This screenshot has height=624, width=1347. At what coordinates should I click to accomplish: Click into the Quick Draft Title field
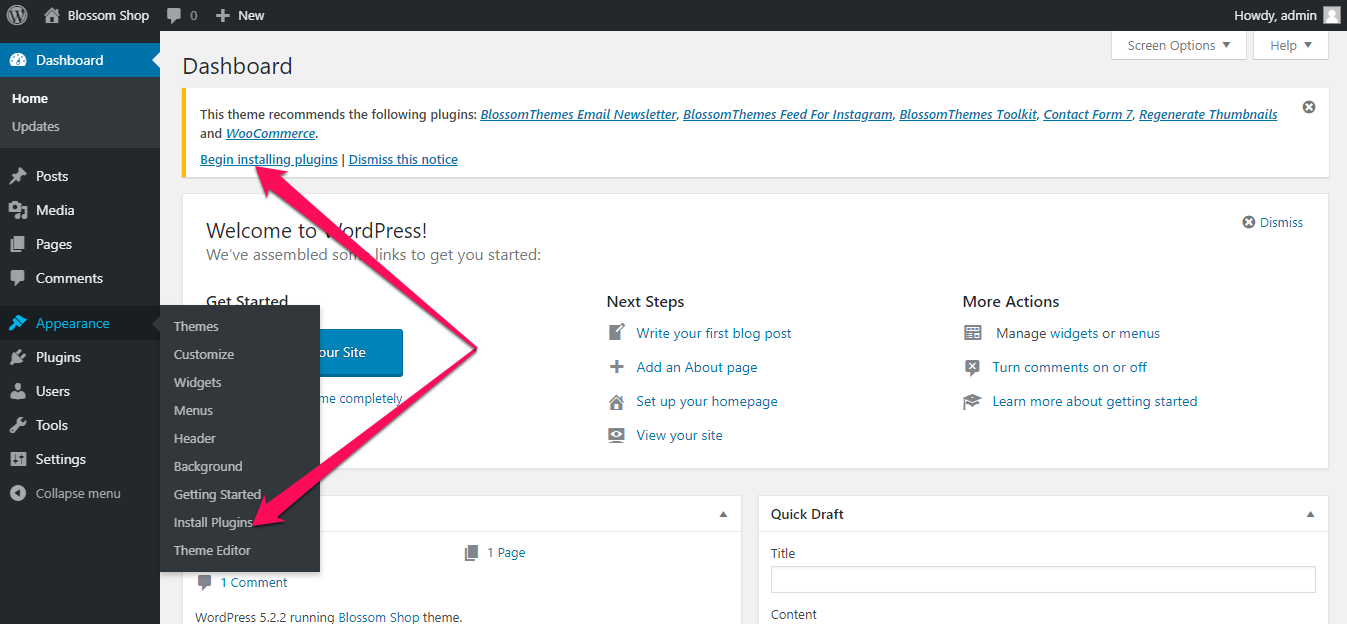(x=1043, y=579)
